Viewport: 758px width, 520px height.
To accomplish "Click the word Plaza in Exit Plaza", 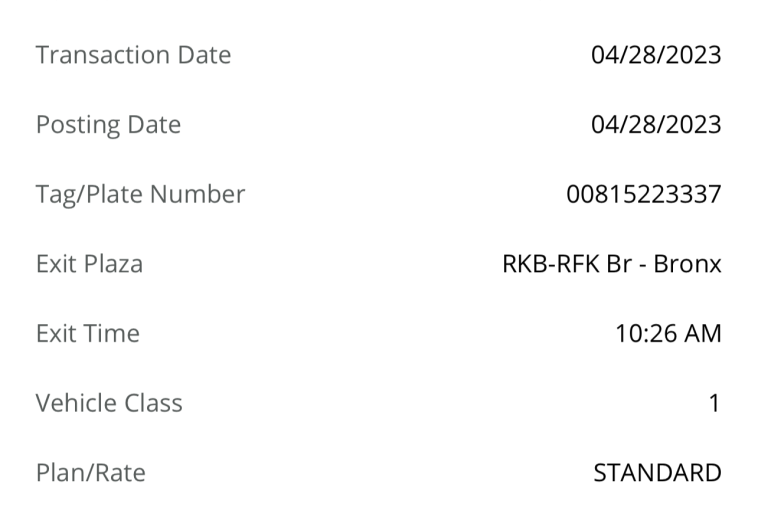I will pyautogui.click(x=113, y=264).
